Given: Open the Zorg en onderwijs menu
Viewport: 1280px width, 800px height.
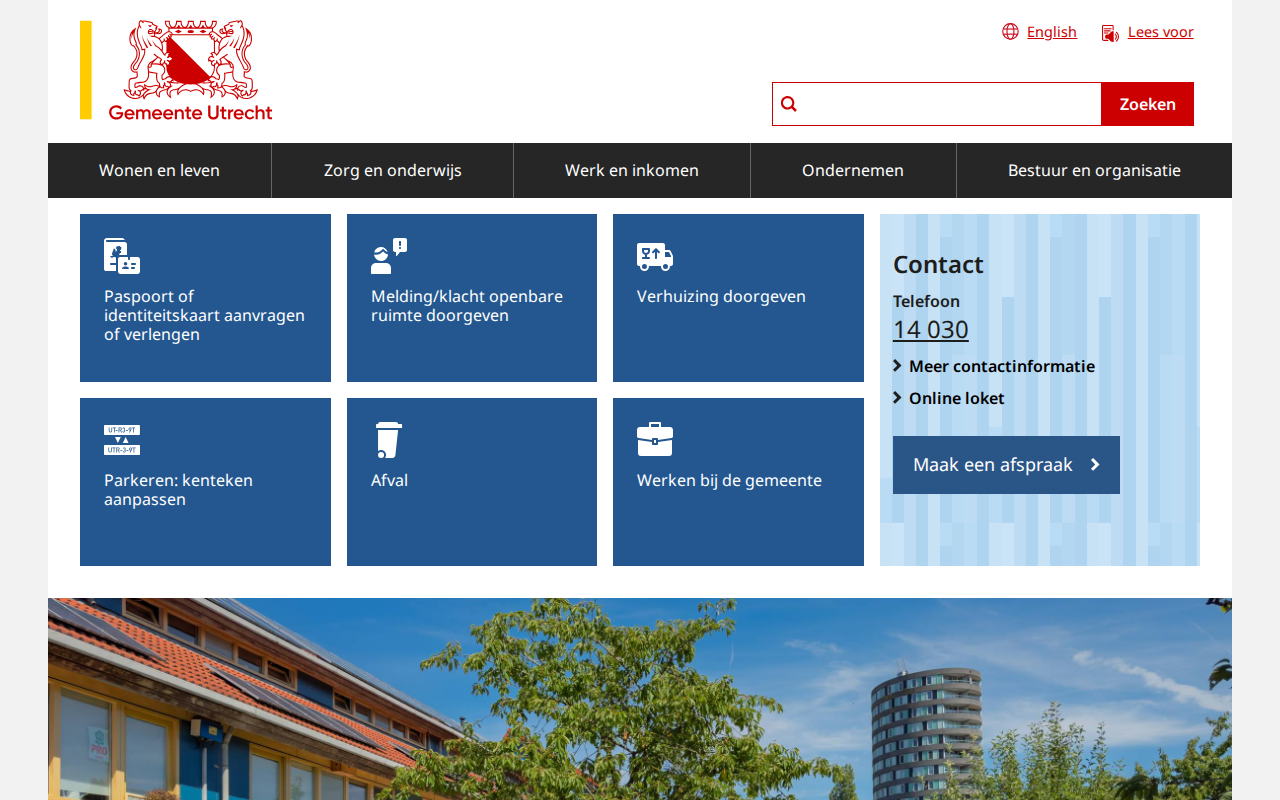Looking at the screenshot, I should [x=392, y=170].
